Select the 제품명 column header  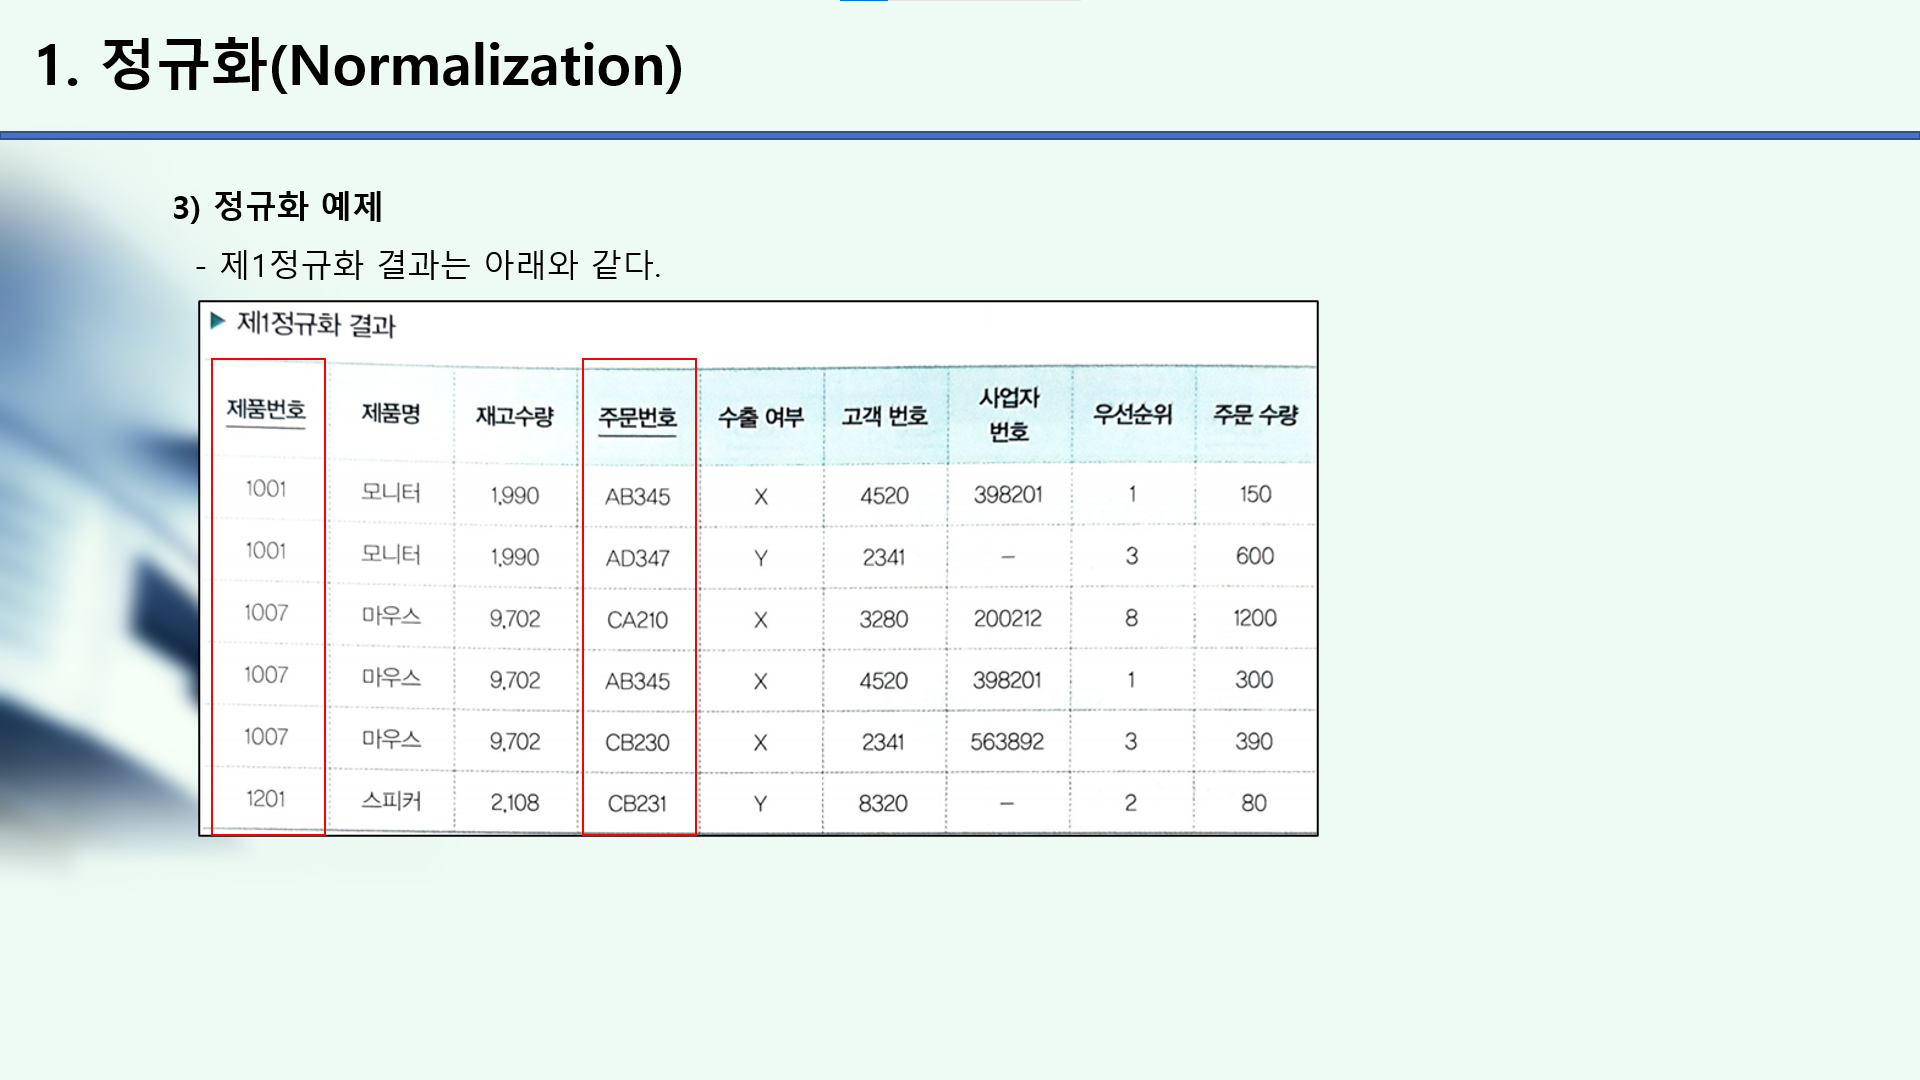tap(391, 414)
